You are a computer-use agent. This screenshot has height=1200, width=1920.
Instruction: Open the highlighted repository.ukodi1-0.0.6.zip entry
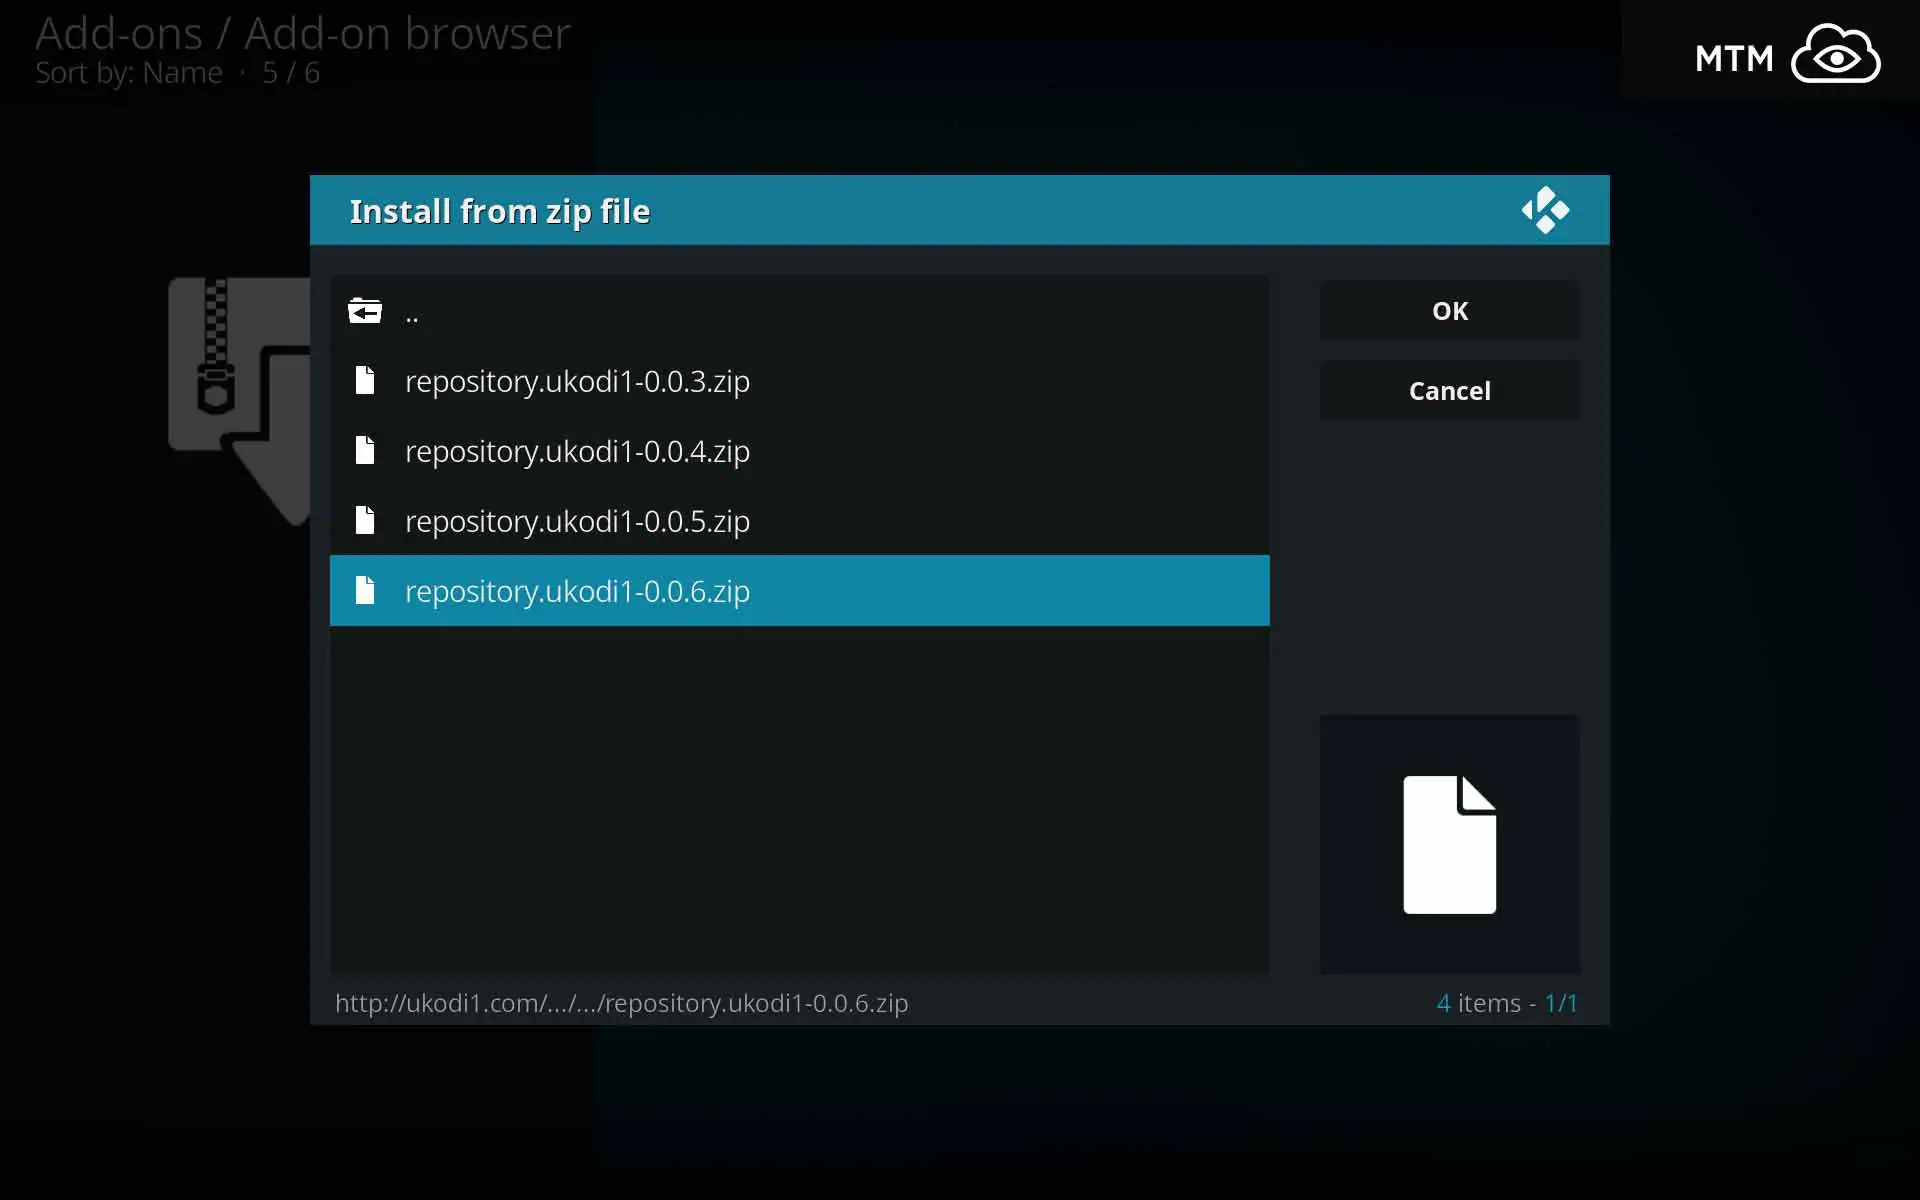577,591
